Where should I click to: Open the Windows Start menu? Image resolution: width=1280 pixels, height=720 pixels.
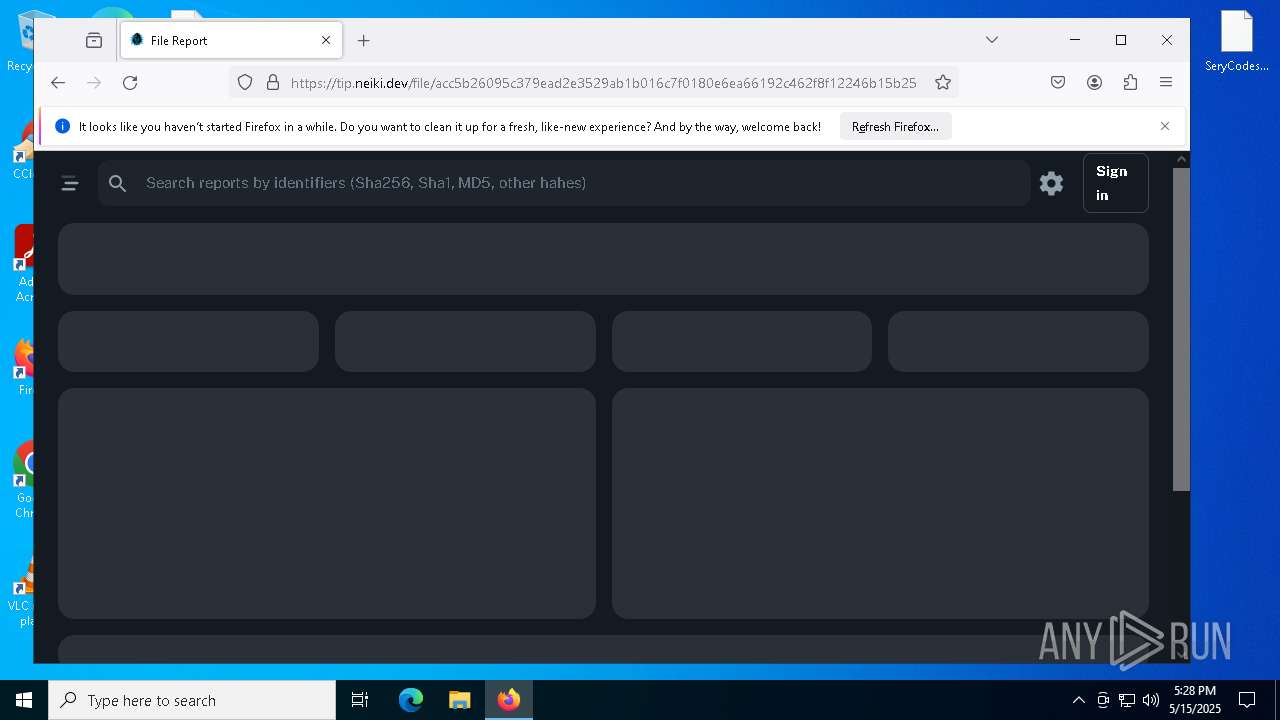tap(24, 700)
